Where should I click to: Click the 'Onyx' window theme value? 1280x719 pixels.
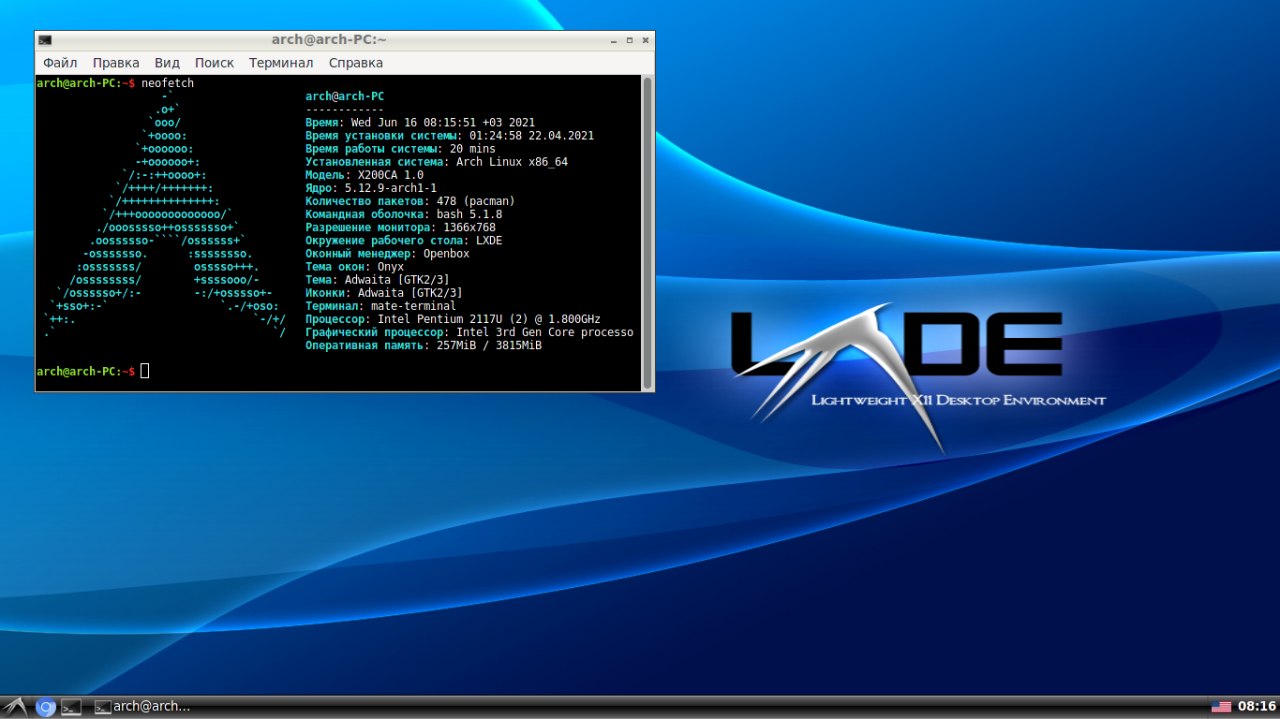point(390,266)
